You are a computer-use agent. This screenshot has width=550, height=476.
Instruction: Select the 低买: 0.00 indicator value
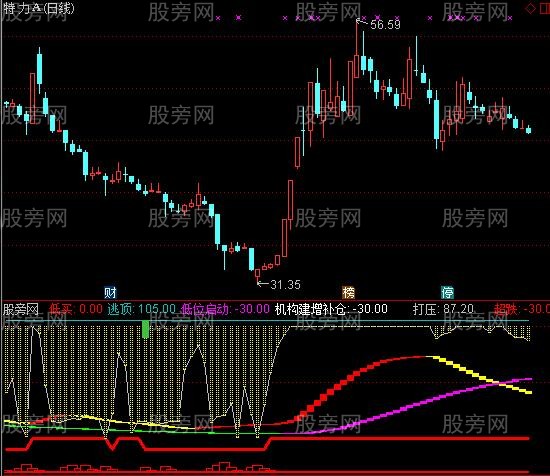coord(75,309)
